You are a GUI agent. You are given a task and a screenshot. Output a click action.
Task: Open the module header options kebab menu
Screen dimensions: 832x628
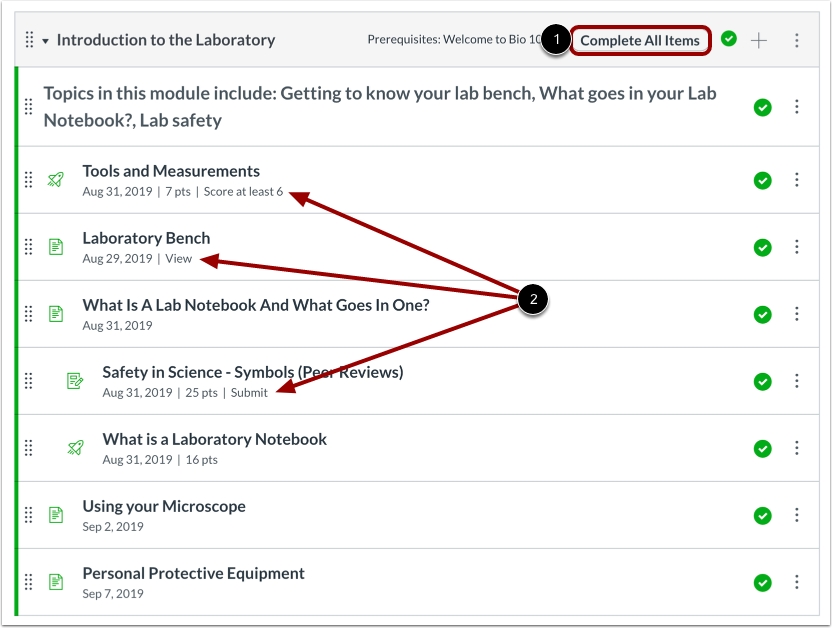pyautogui.click(x=797, y=40)
